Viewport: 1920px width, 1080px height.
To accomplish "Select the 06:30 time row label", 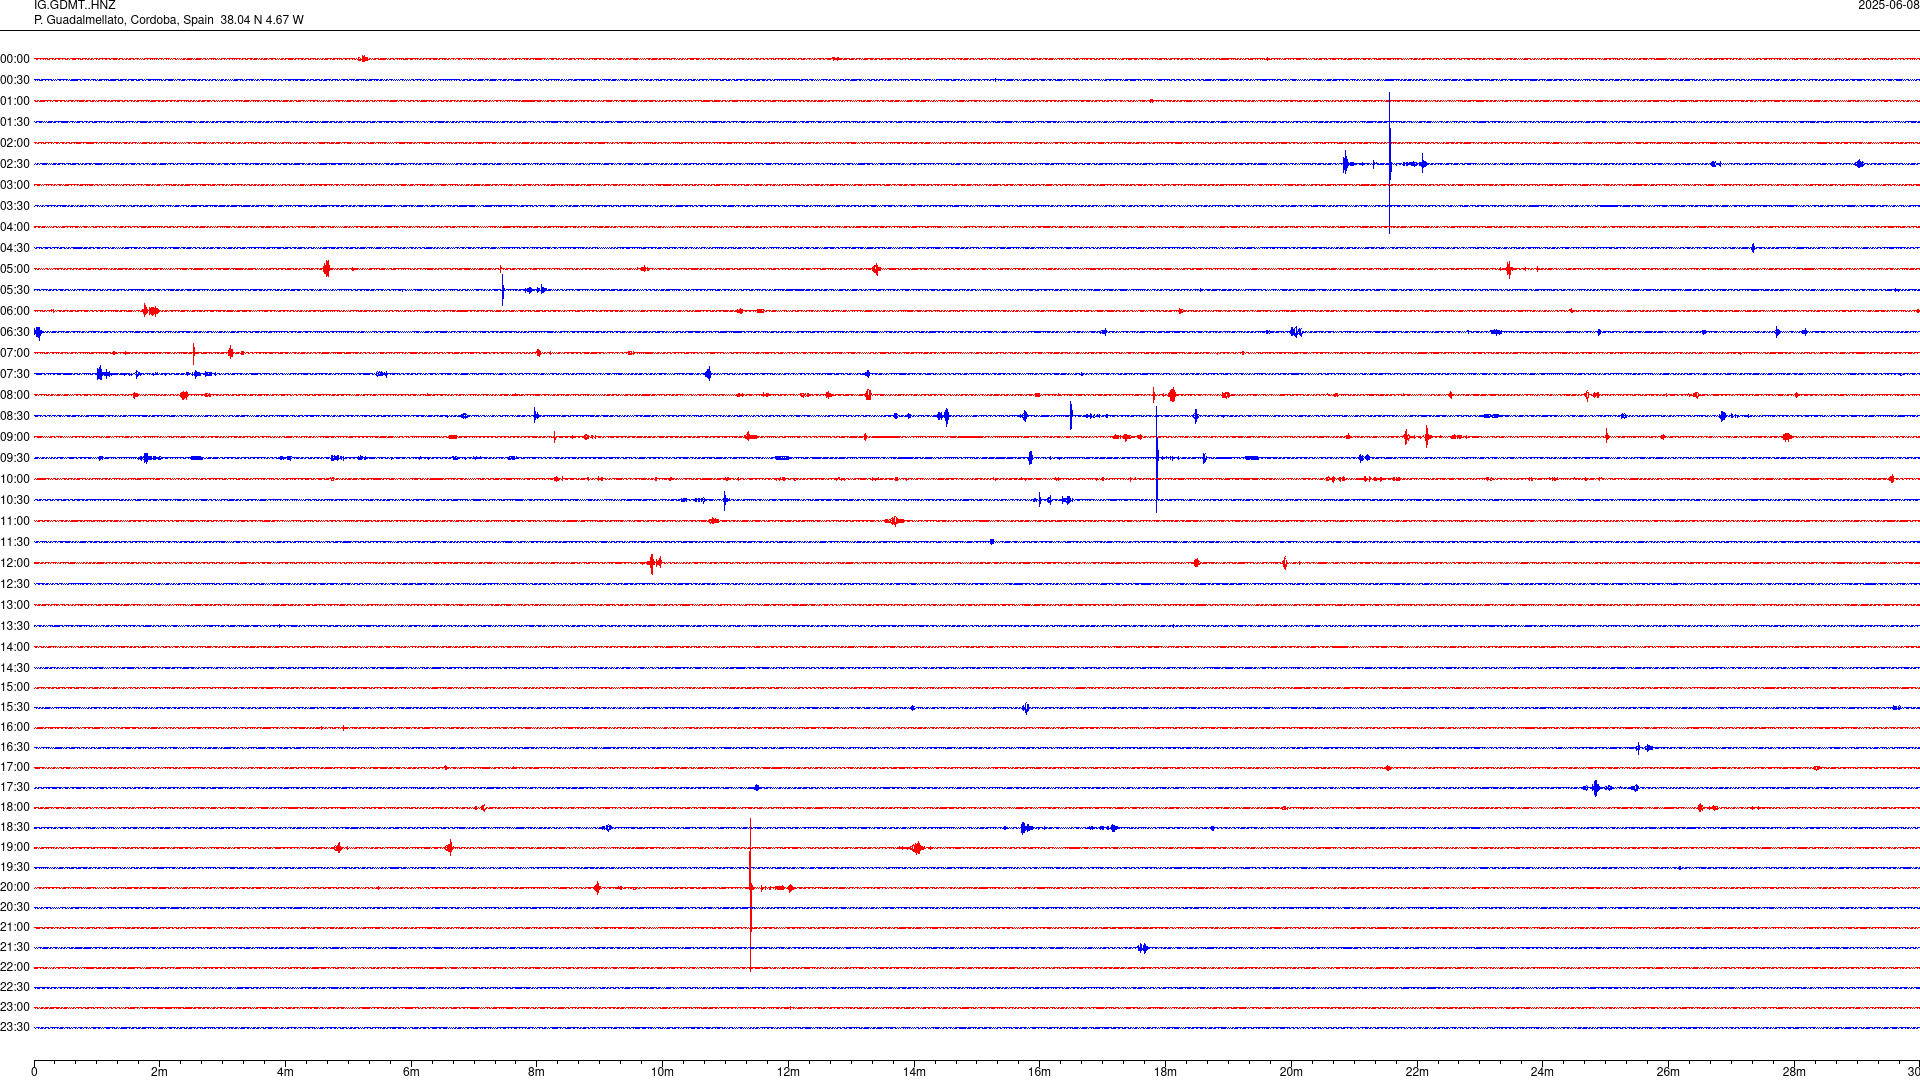I will point(15,332).
